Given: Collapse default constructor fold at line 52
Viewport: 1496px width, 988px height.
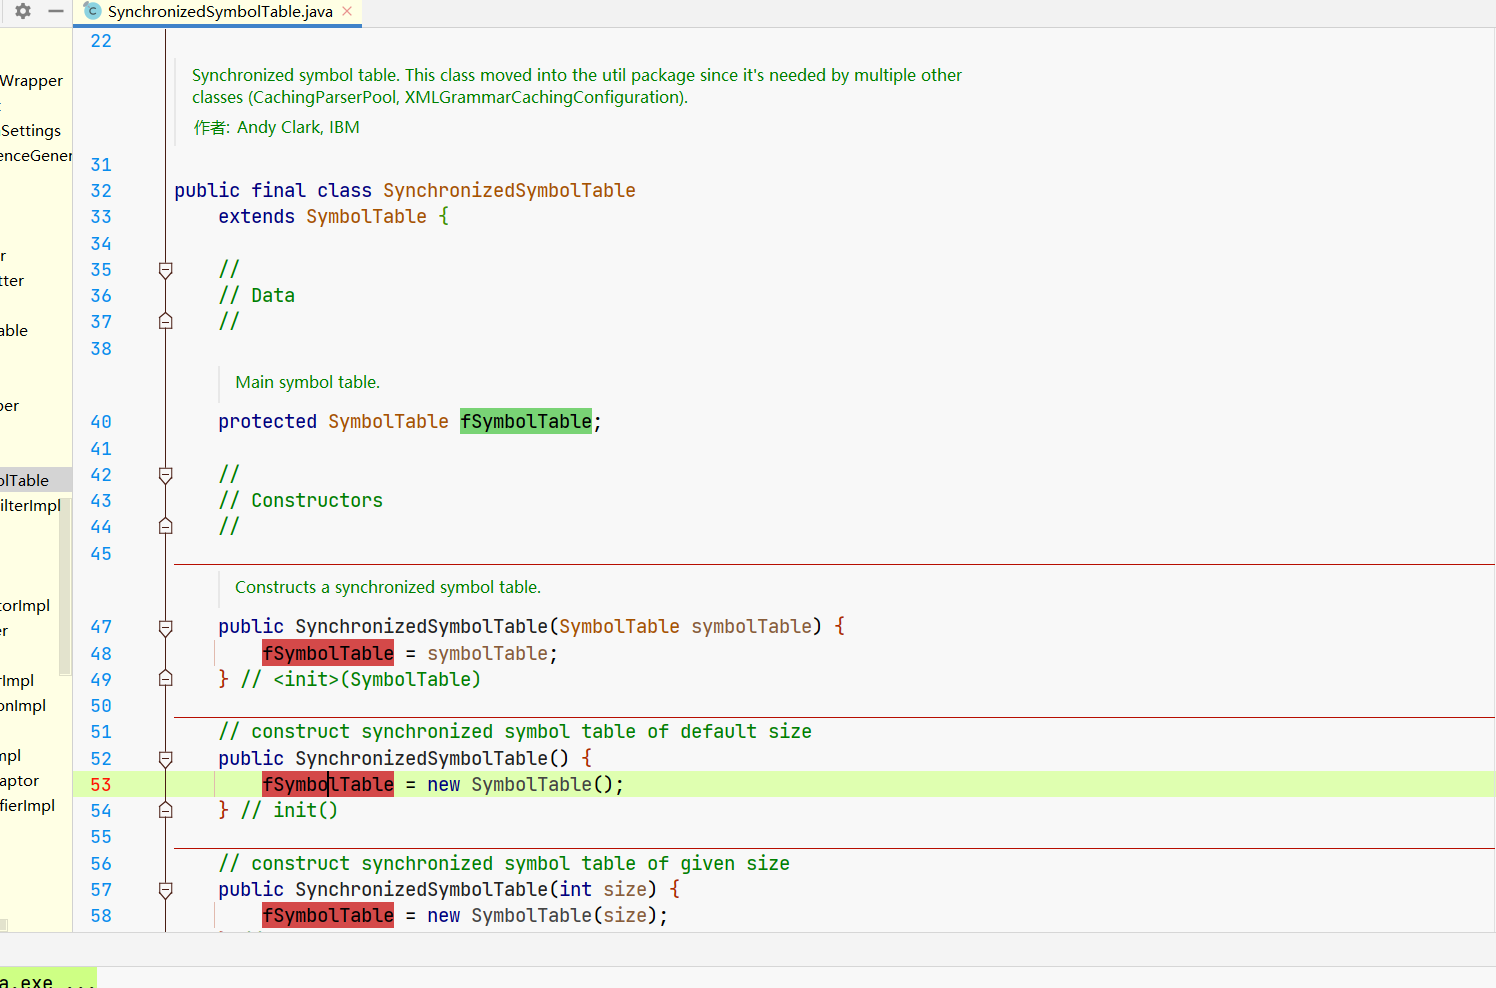Looking at the screenshot, I should tap(166, 759).
